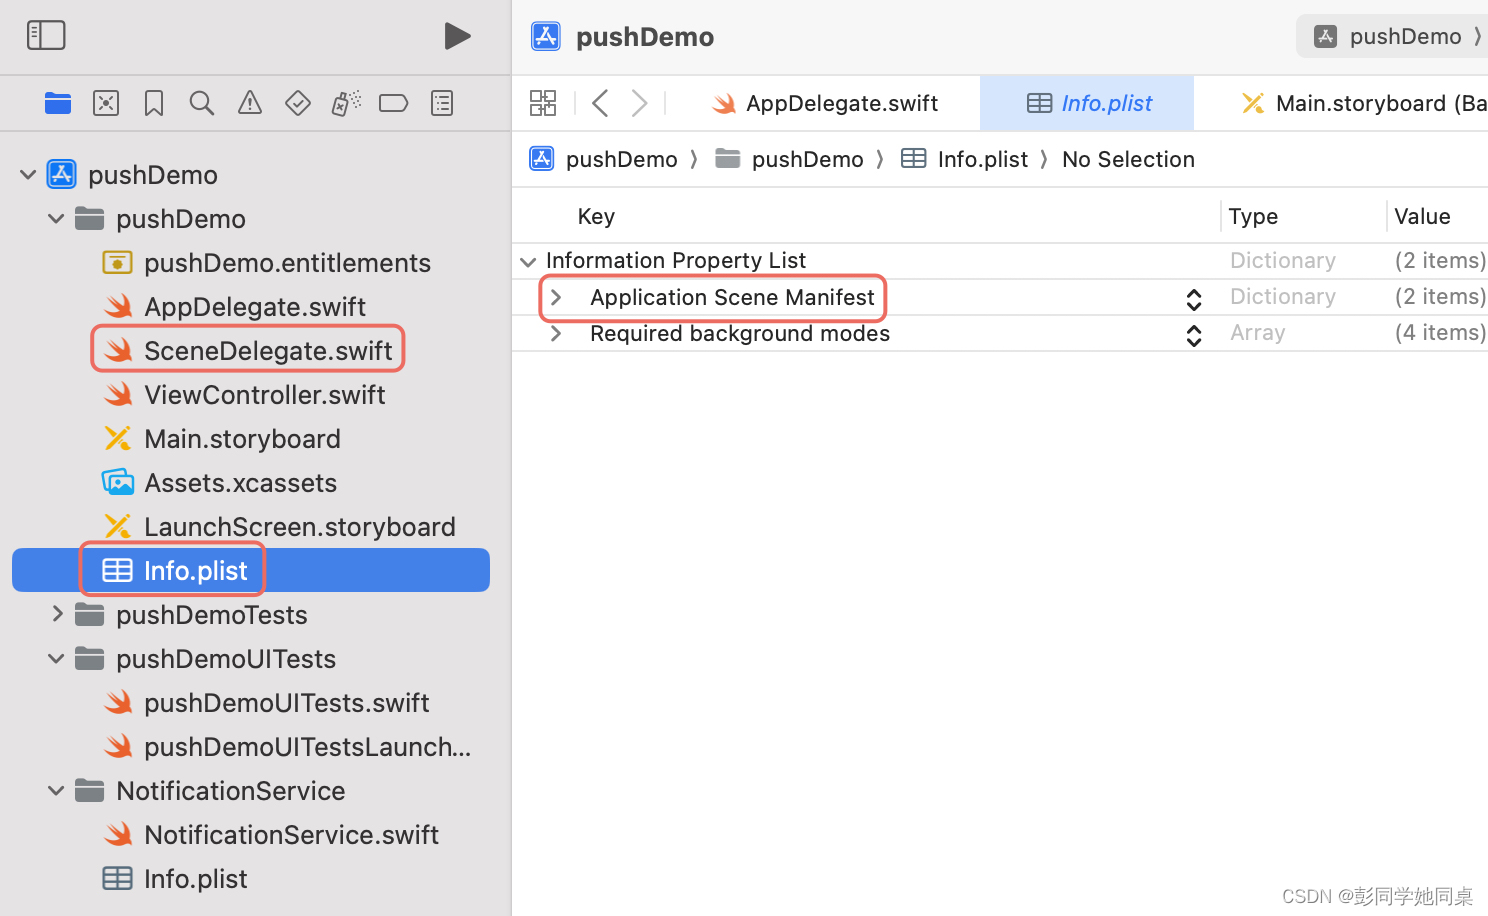Open the Report navigator icon

(x=442, y=103)
